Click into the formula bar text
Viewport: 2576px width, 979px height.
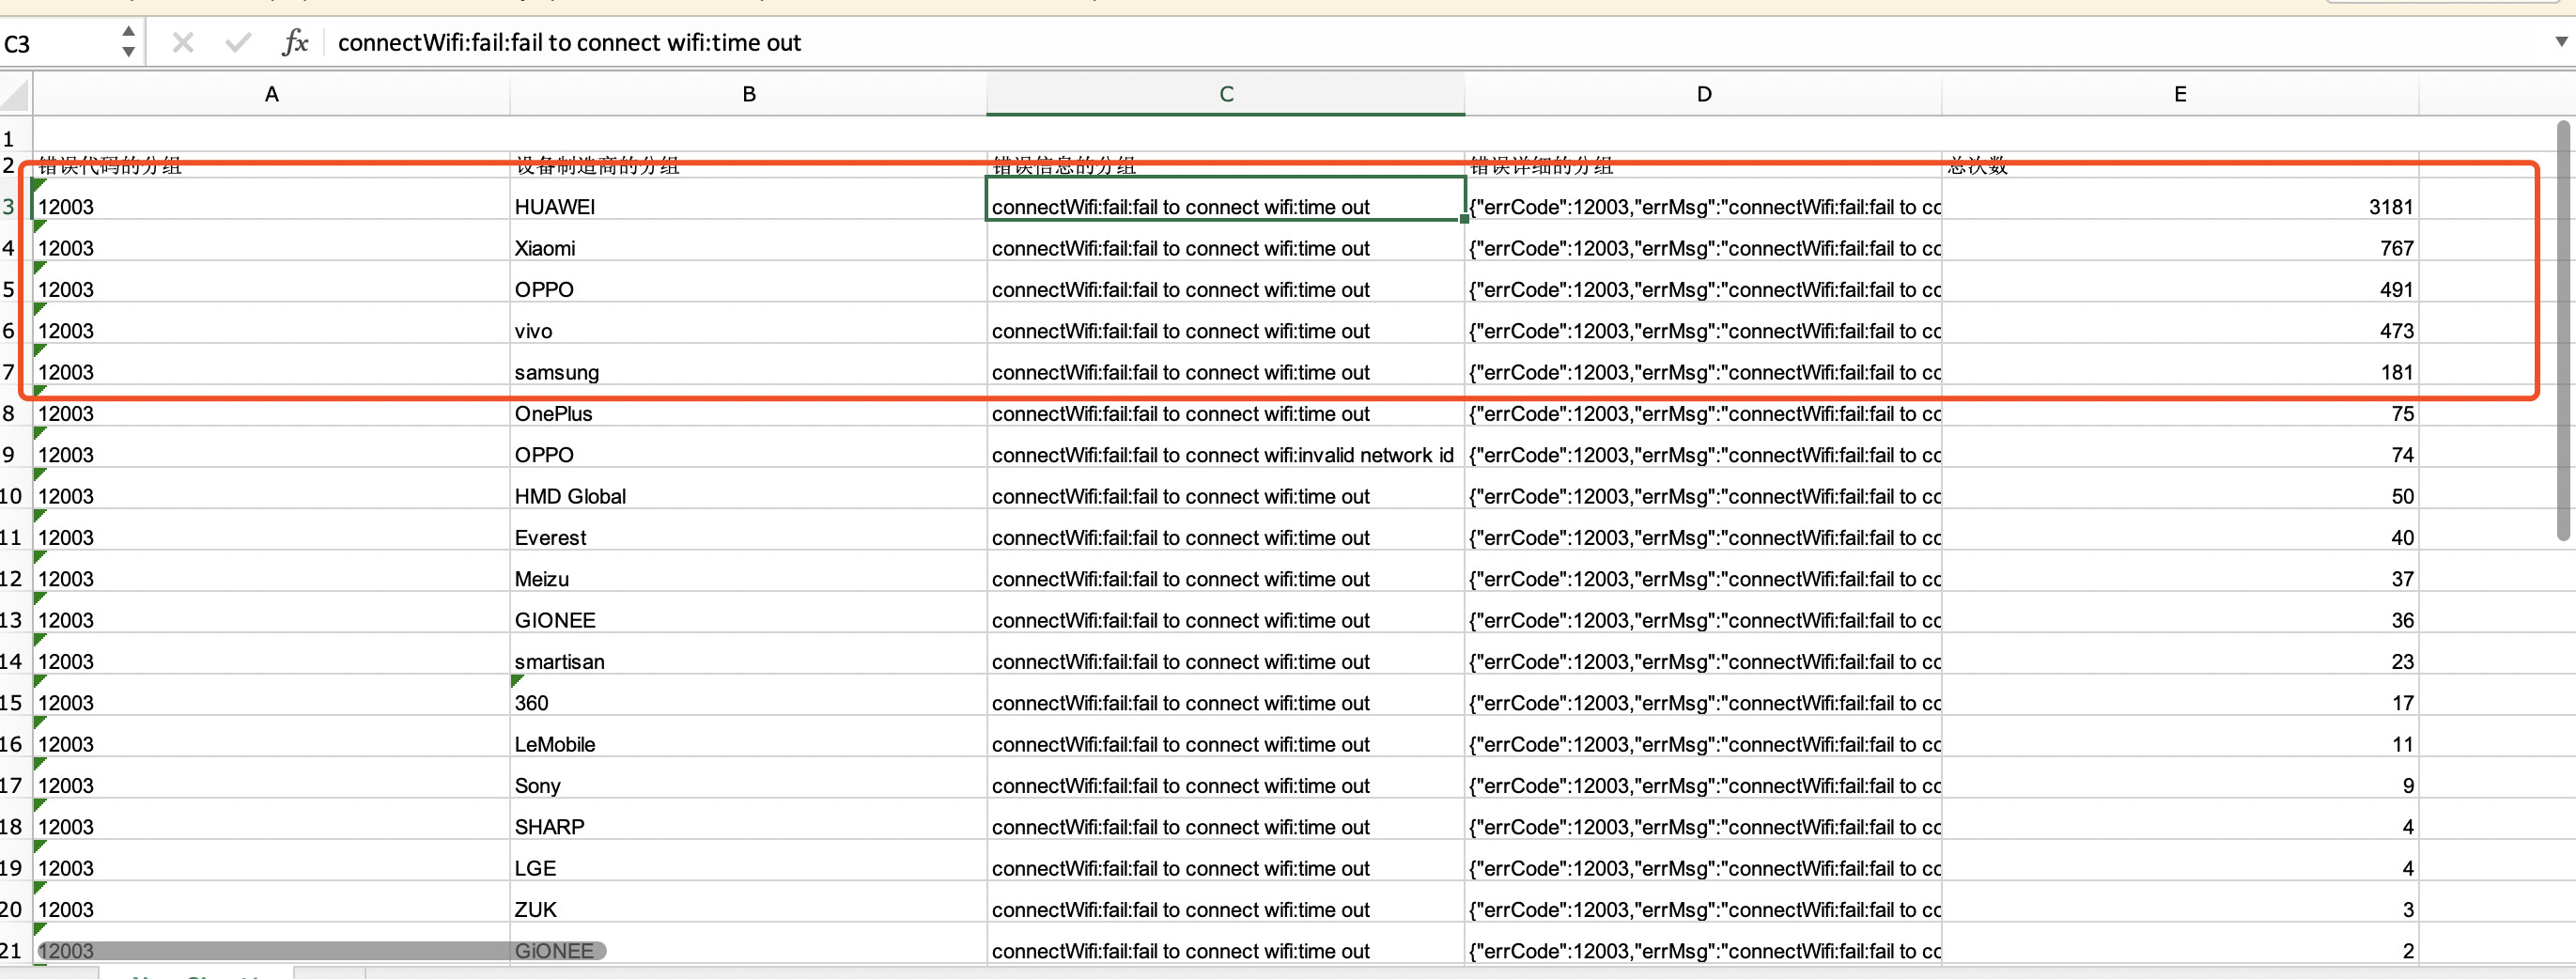point(1200,43)
